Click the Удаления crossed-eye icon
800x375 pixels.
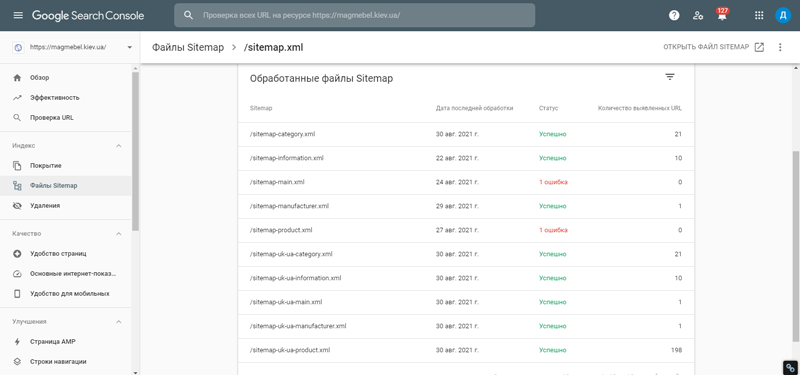[17, 206]
